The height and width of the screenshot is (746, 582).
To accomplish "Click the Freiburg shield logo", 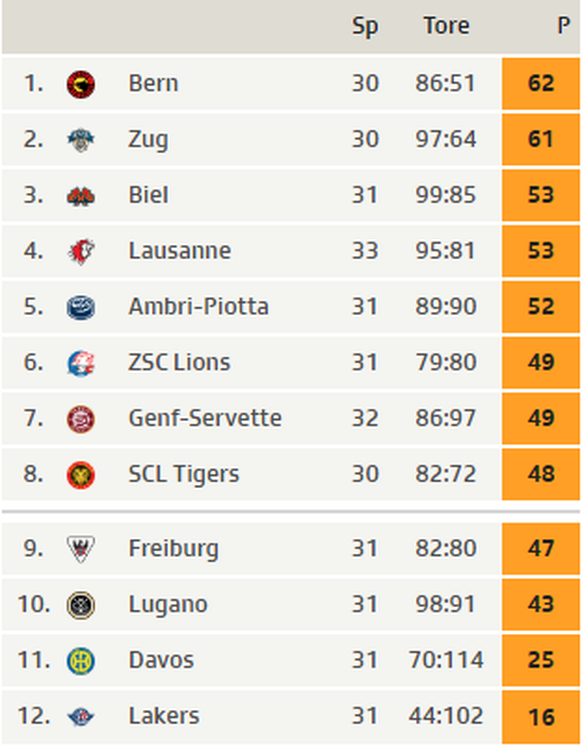I will coord(81,549).
